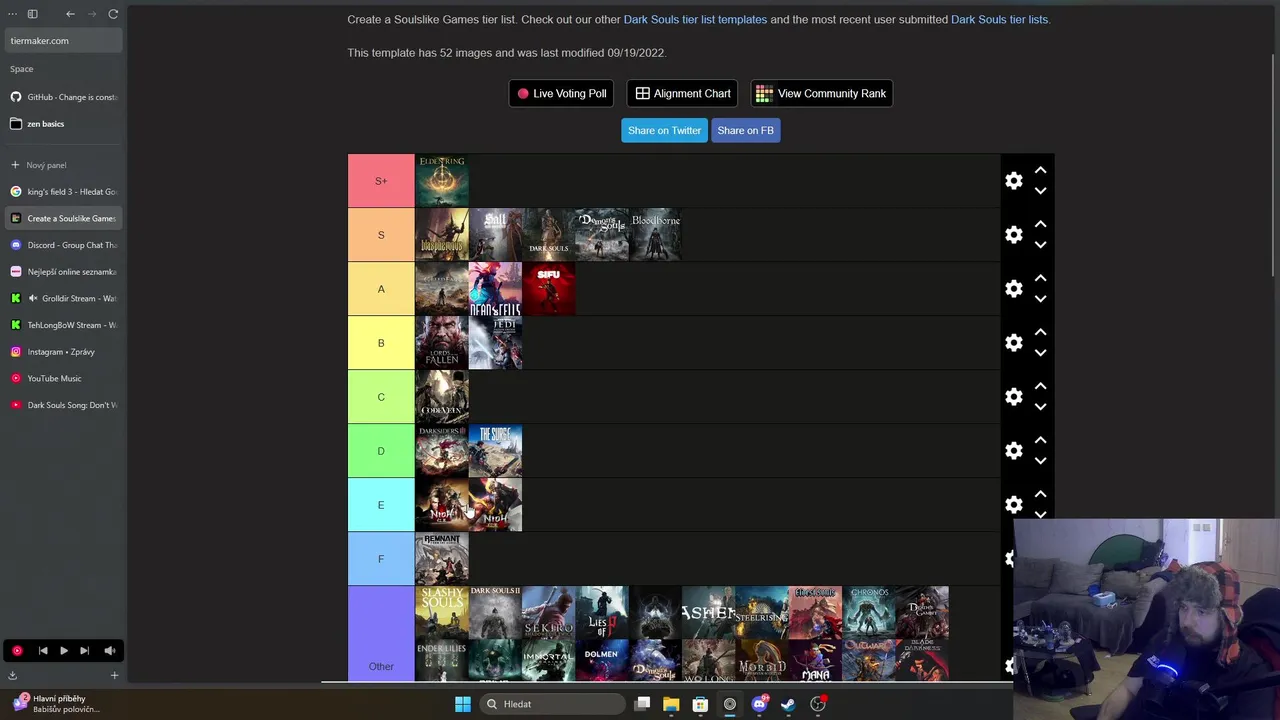This screenshot has height=720, width=1280.
Task: Select Bloodborne thumbnail in S tier
Action: pos(656,235)
